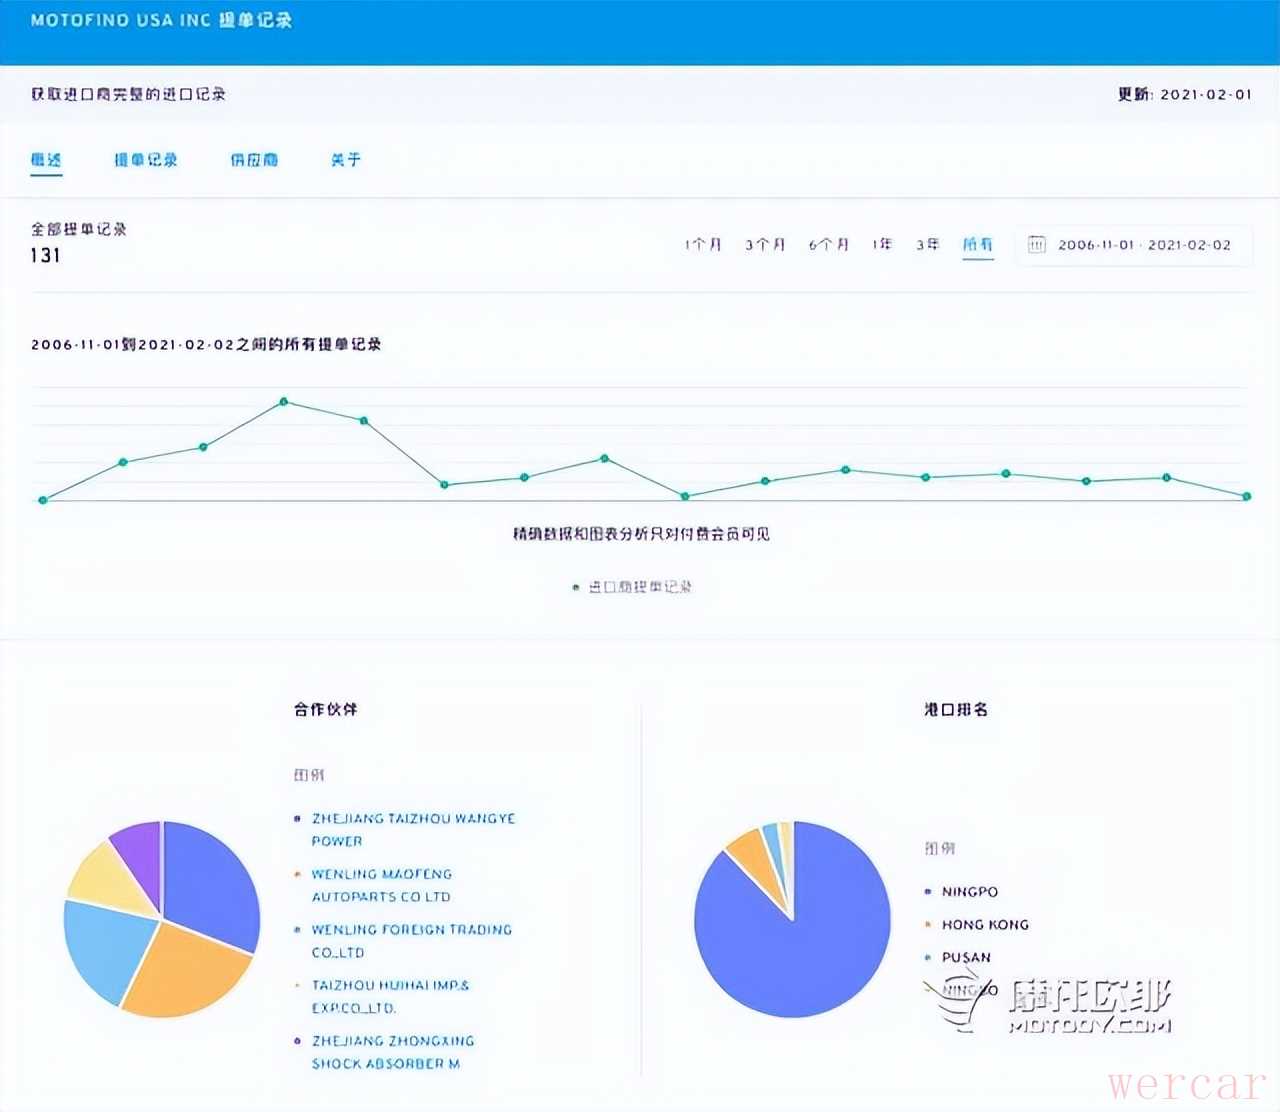This screenshot has height=1112, width=1280.
Task: Select the 1个月 time range
Action: (702, 245)
